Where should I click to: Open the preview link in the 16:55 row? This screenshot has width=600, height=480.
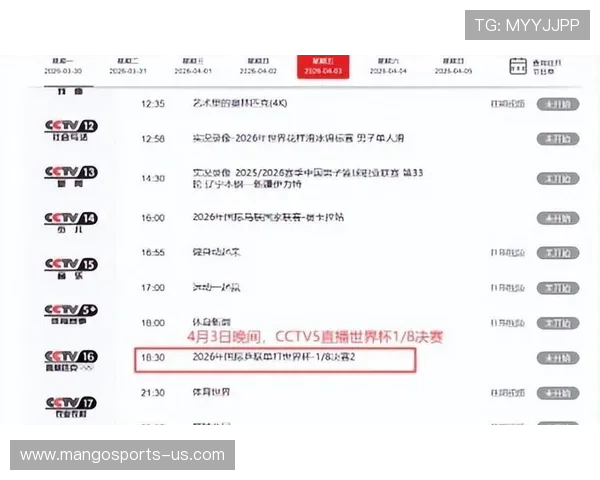click(507, 253)
